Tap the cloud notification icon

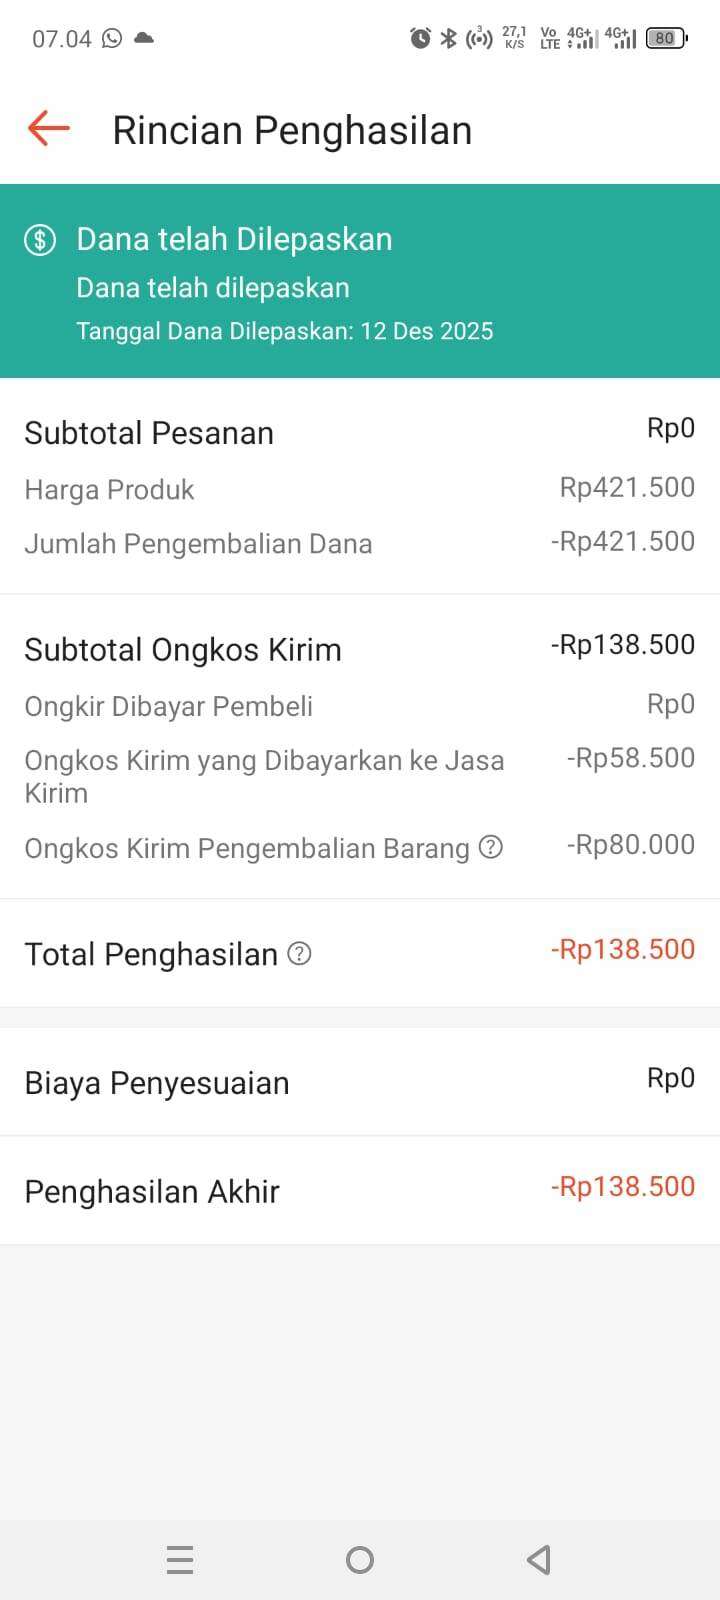tap(144, 38)
